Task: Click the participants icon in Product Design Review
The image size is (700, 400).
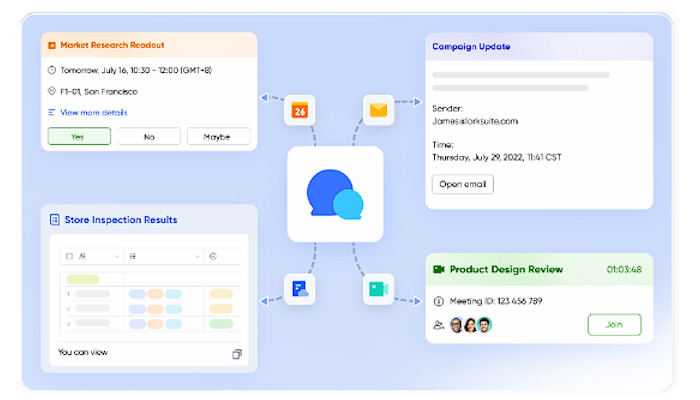Action: pos(438,325)
